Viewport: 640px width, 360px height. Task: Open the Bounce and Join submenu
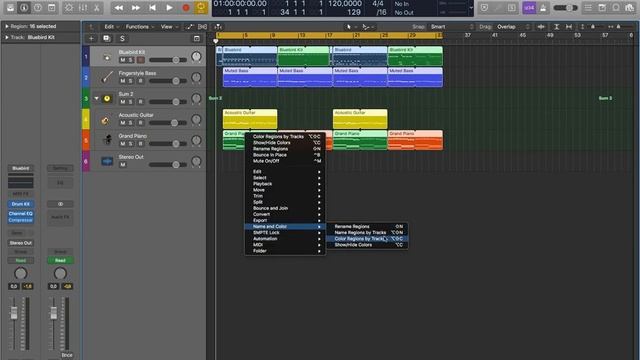[x=284, y=208]
